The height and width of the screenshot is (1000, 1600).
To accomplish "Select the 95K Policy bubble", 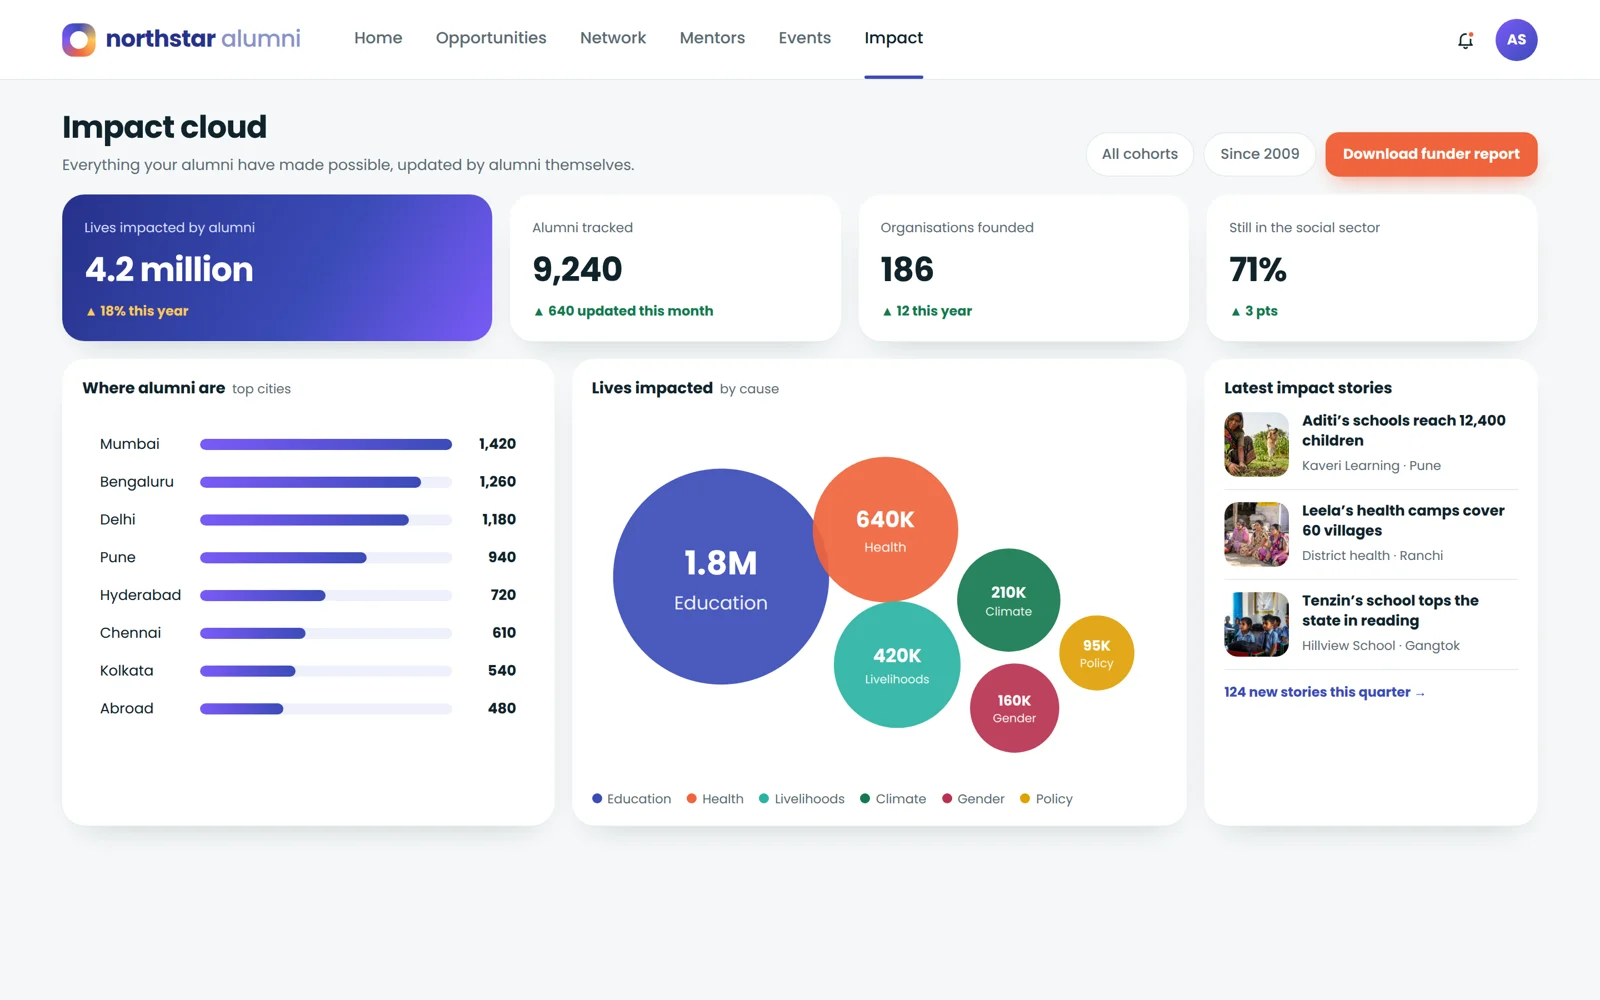I will [x=1096, y=653].
